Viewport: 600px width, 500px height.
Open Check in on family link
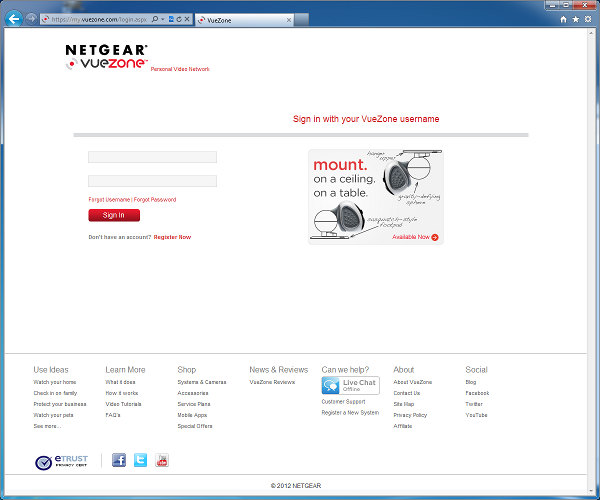click(x=55, y=393)
